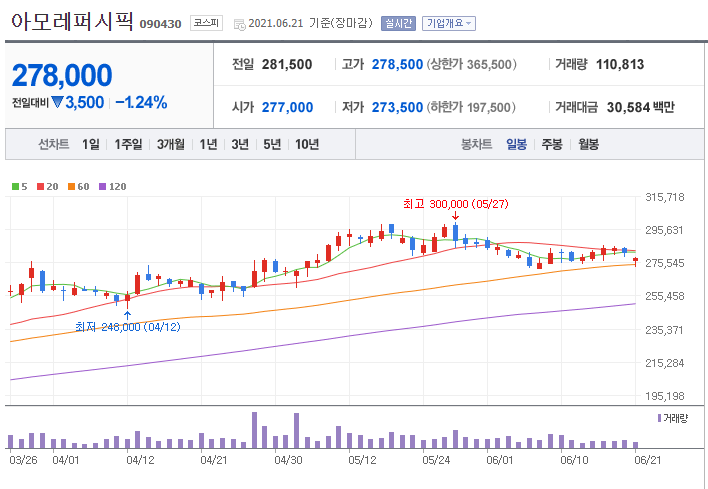Click the 04/12 date label on the axis
The width and height of the screenshot is (708, 489).
(x=140, y=461)
